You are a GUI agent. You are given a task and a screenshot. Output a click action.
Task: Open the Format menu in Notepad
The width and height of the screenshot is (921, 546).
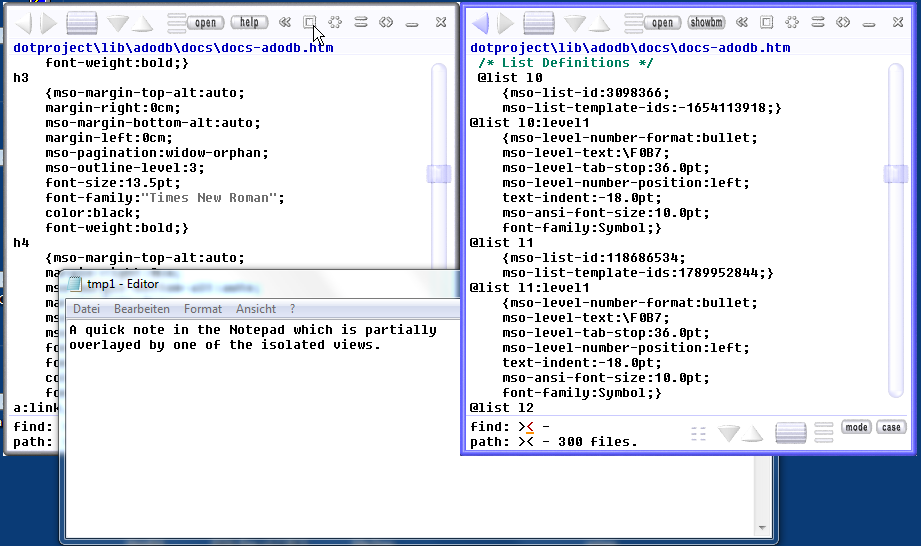pyautogui.click(x=203, y=309)
